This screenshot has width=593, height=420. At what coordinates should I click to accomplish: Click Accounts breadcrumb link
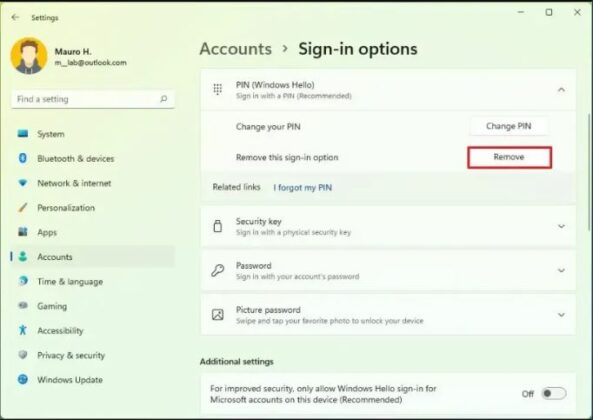point(236,49)
